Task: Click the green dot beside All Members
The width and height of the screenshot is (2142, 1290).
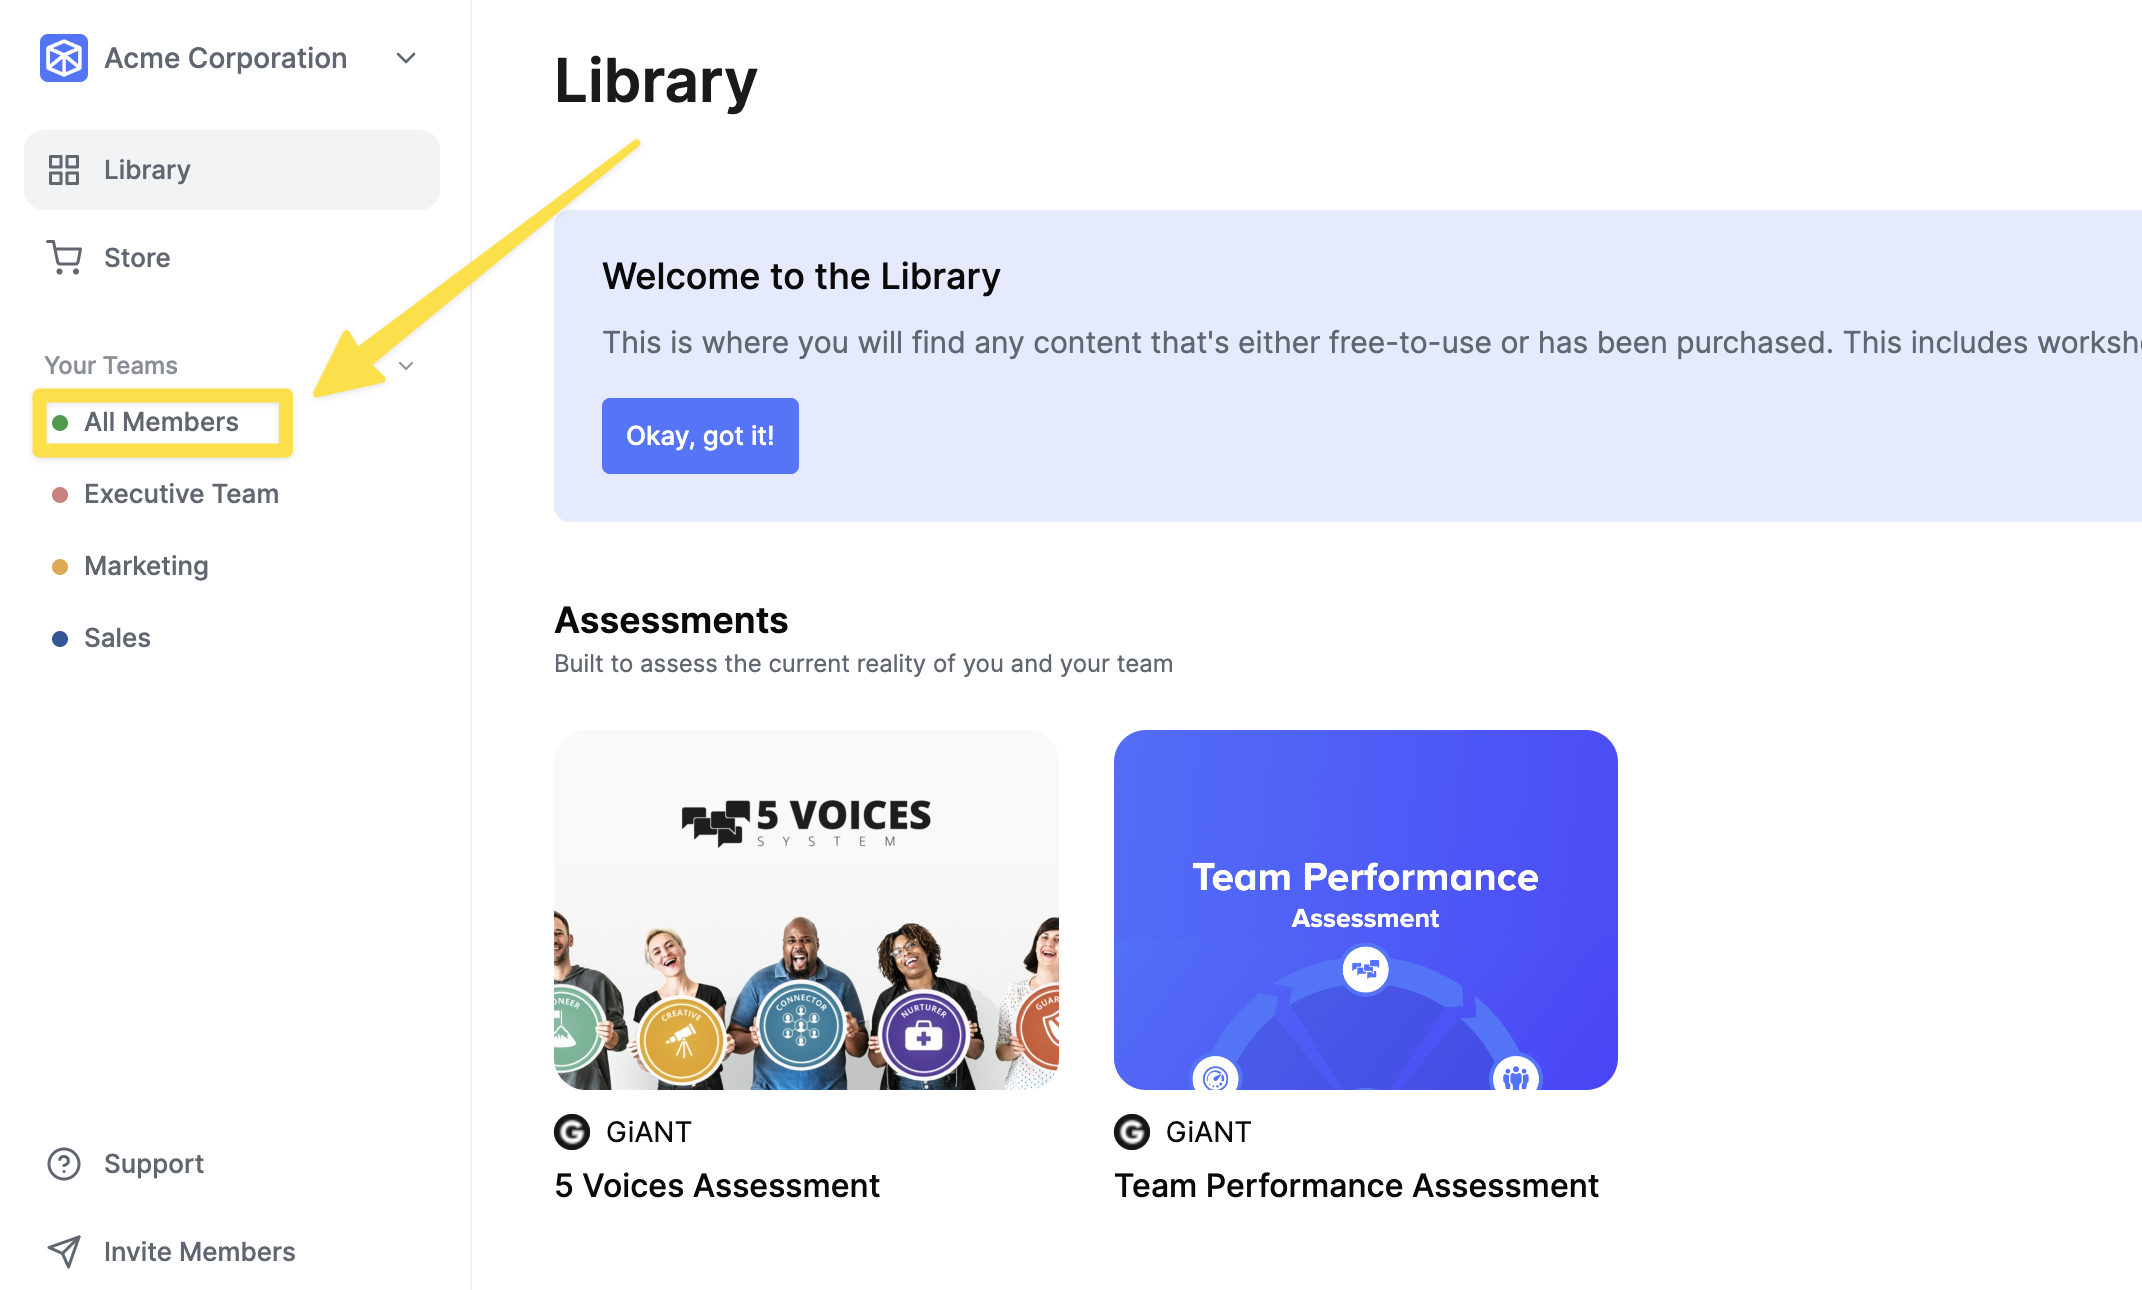Action: [60, 423]
